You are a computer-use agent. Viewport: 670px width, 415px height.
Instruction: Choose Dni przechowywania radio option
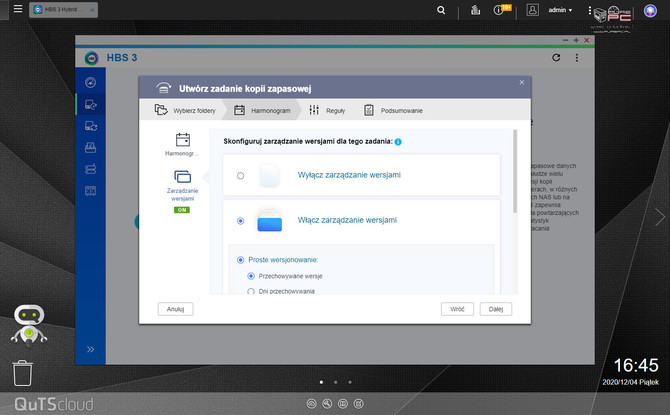click(251, 291)
